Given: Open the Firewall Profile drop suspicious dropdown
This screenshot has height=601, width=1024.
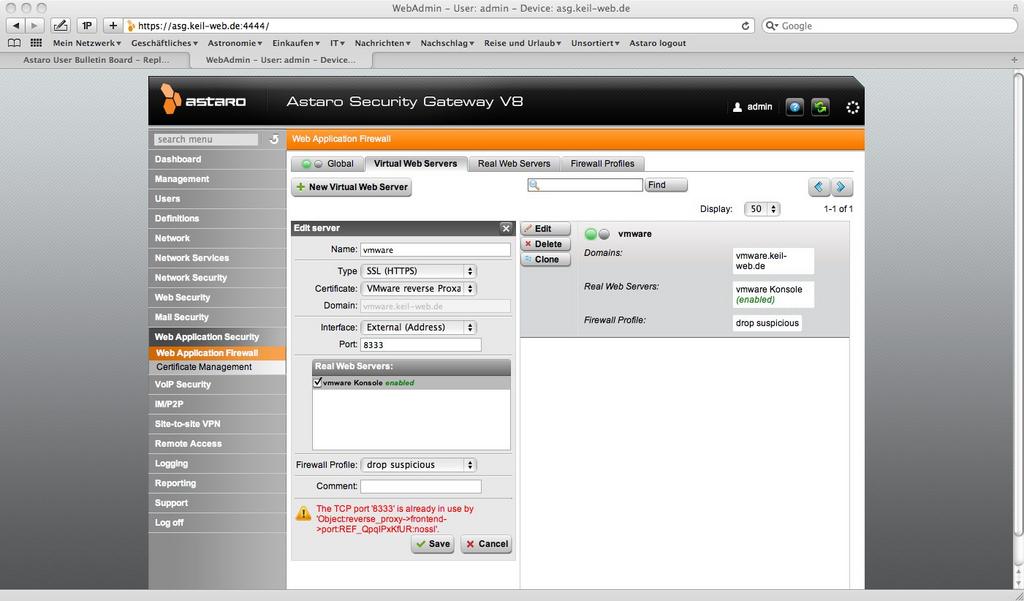Looking at the screenshot, I should (419, 465).
